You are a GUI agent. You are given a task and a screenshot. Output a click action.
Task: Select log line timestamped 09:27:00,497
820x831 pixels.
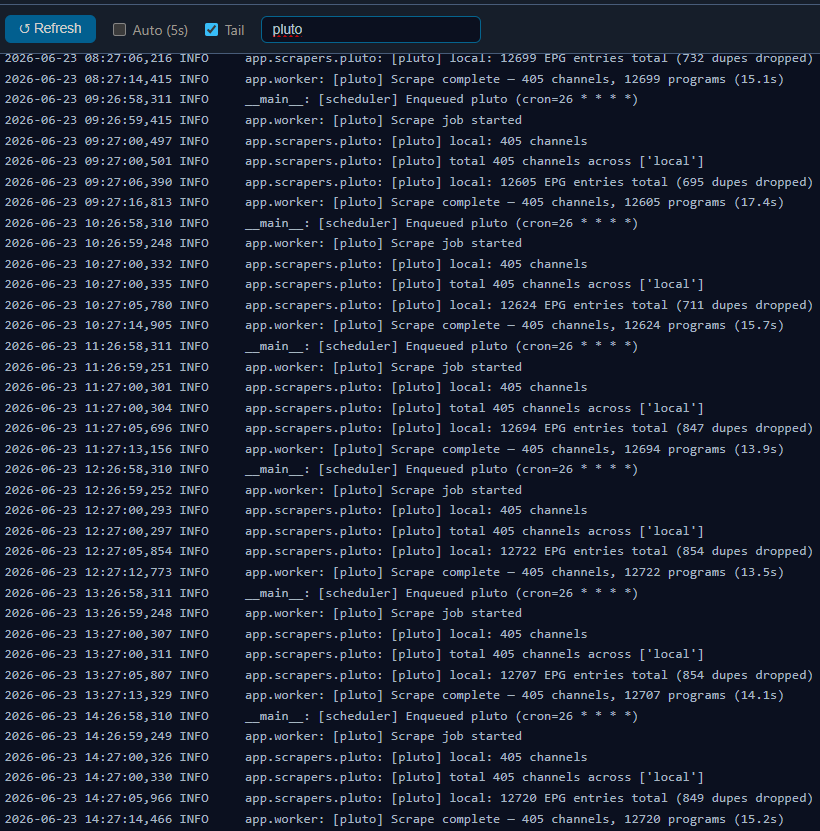(x=296, y=141)
